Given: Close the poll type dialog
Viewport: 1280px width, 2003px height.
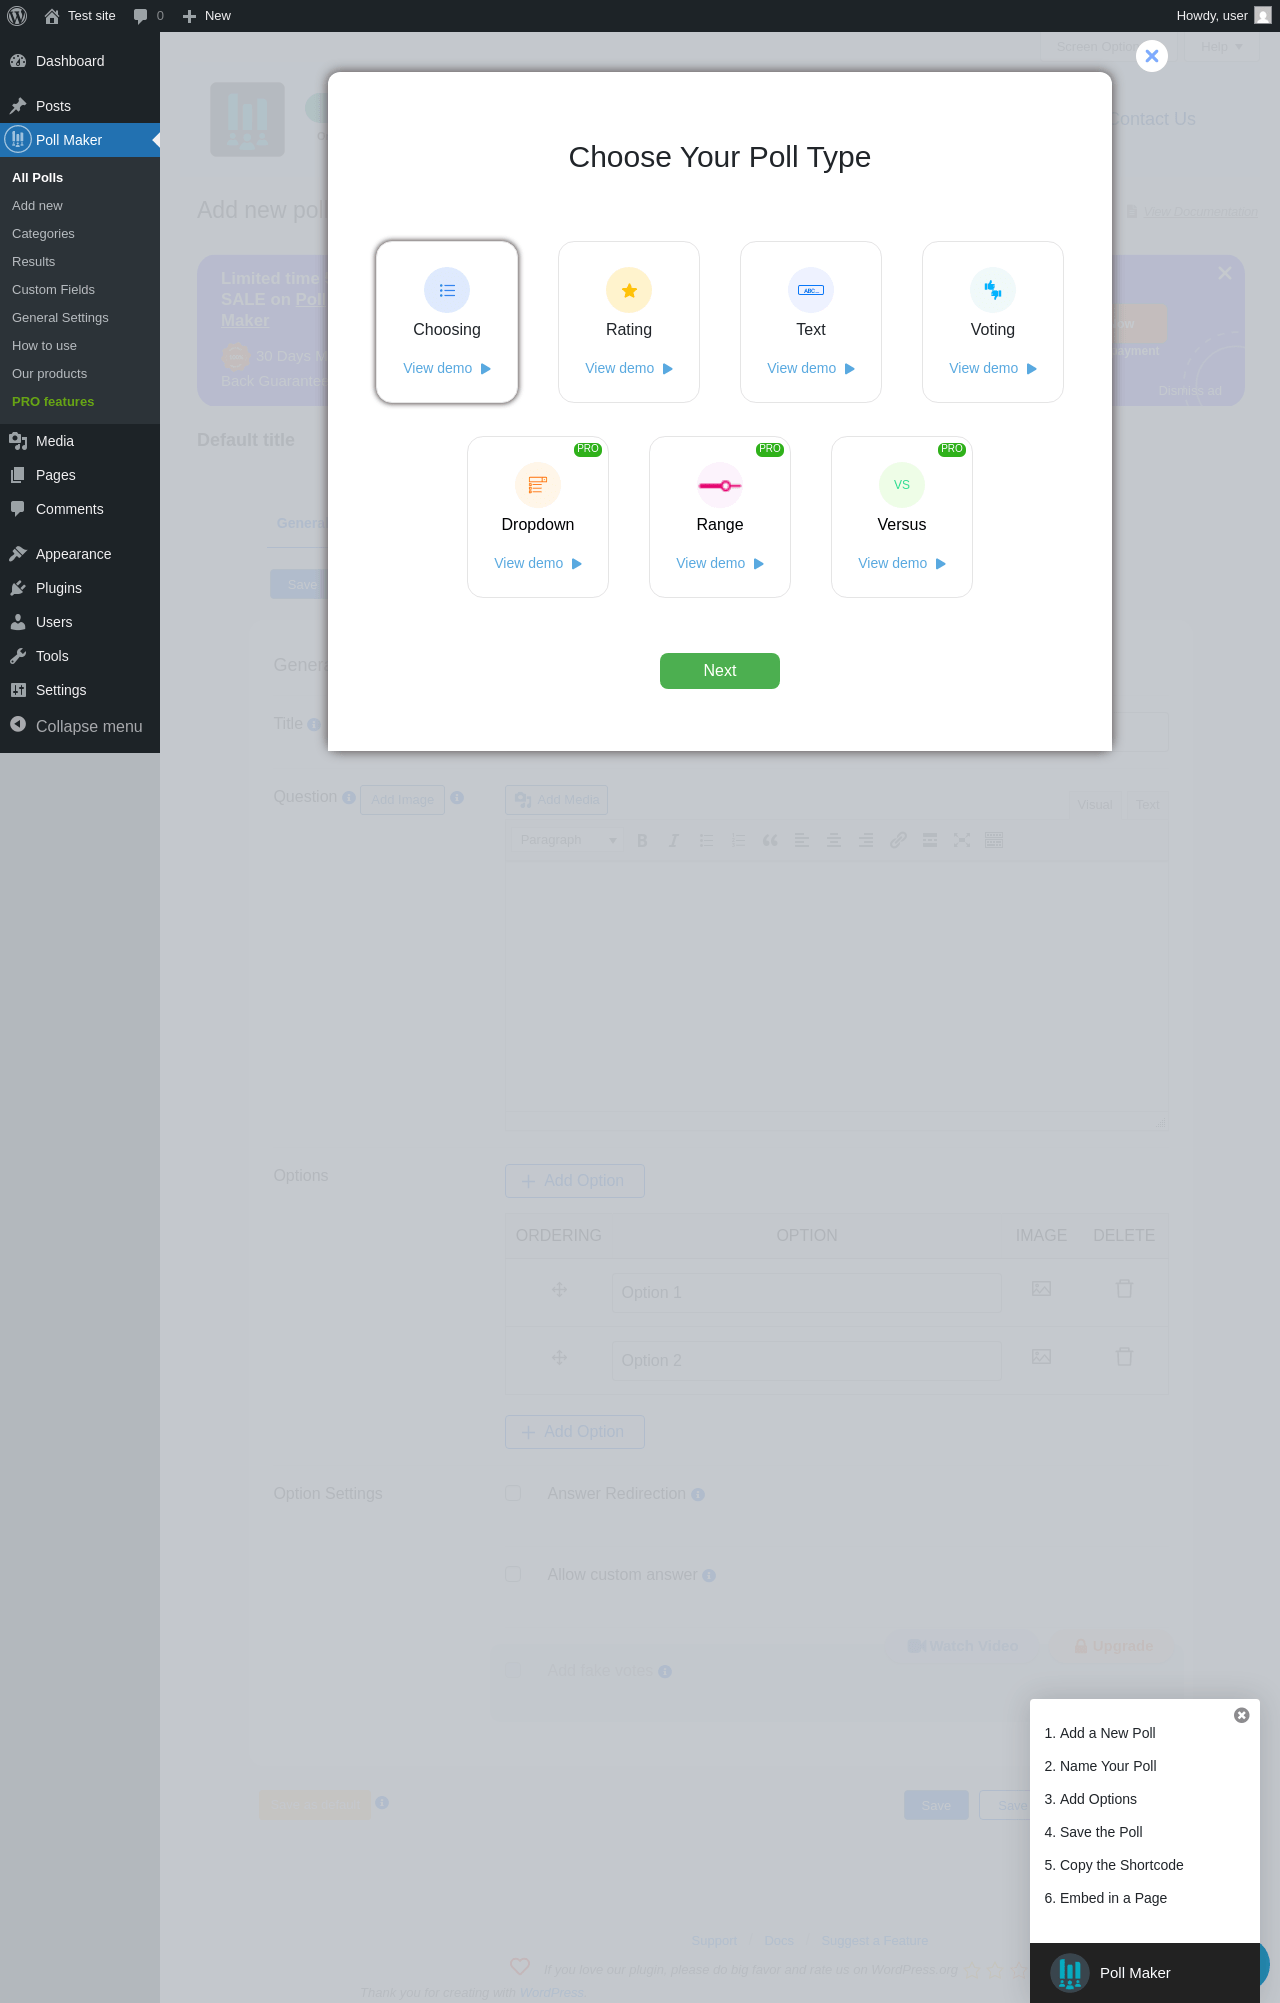Looking at the screenshot, I should tap(1152, 56).
